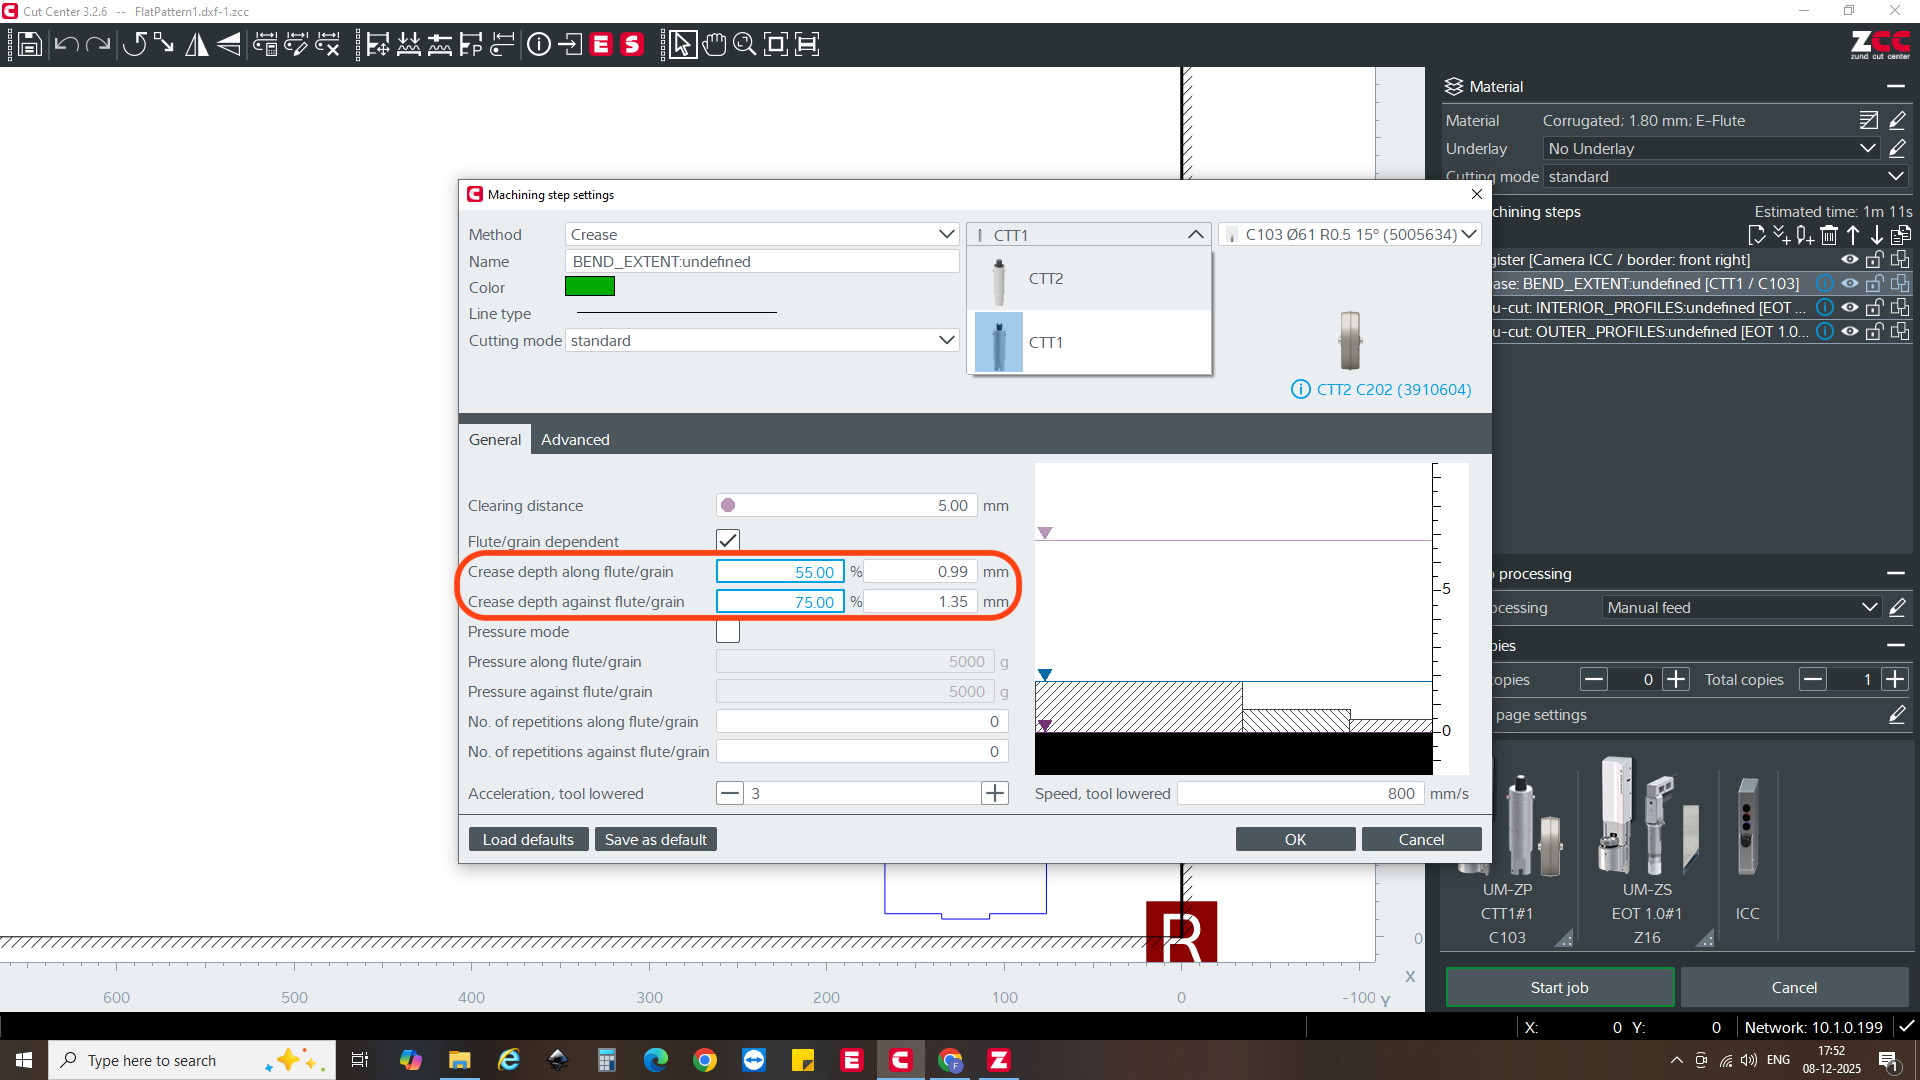Click the green Color swatch

click(589, 287)
